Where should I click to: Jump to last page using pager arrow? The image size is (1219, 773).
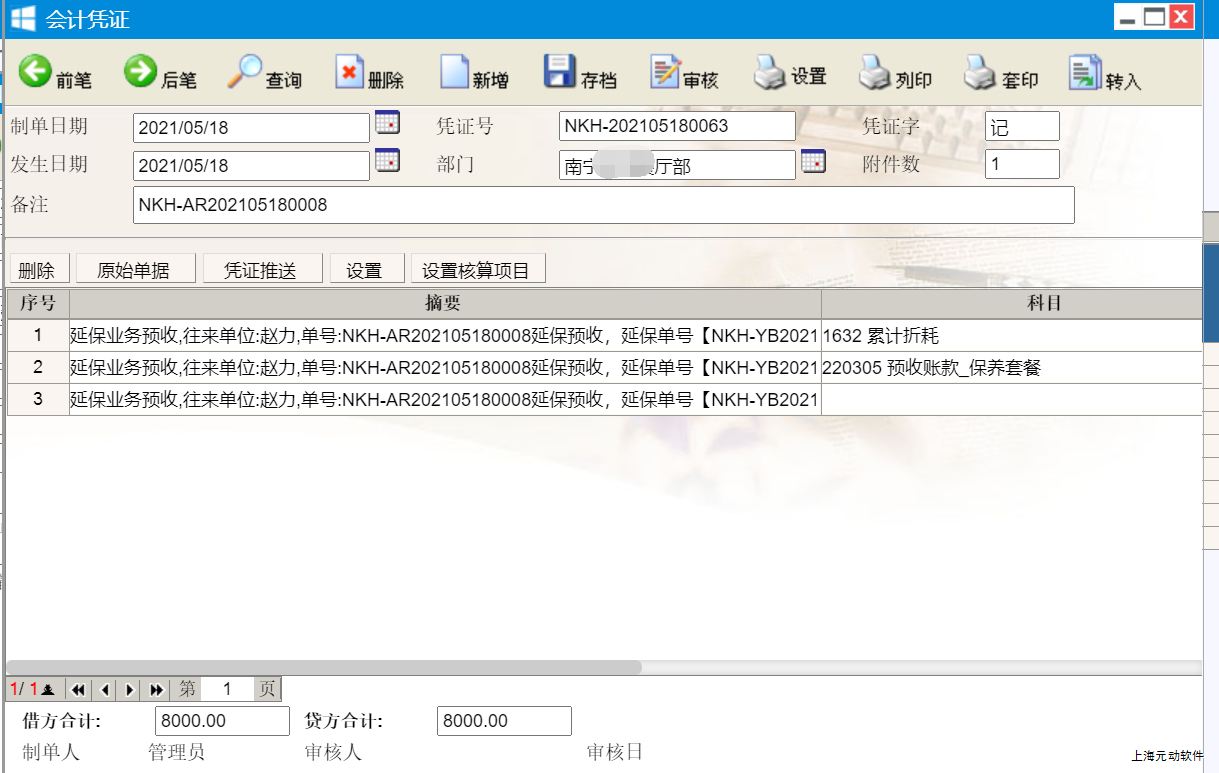coord(156,689)
